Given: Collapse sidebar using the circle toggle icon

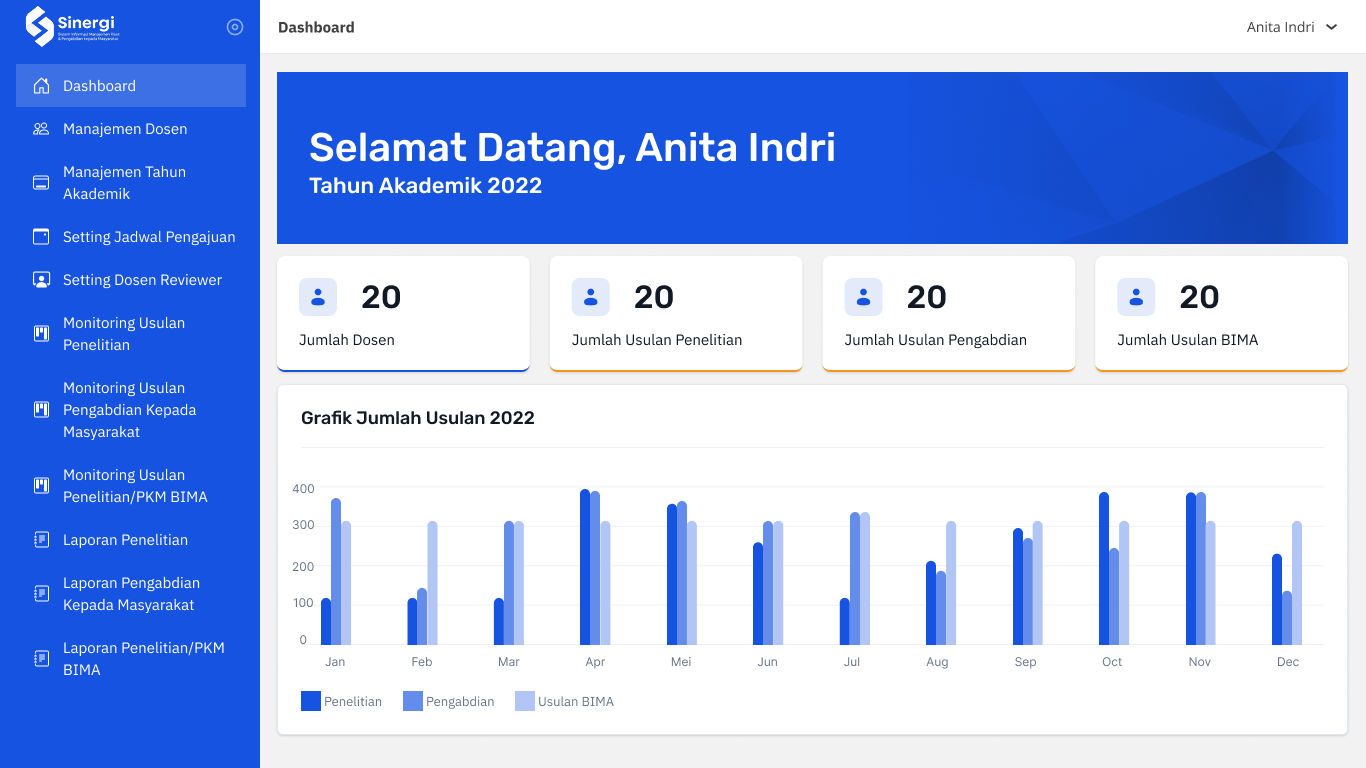Looking at the screenshot, I should pos(235,27).
